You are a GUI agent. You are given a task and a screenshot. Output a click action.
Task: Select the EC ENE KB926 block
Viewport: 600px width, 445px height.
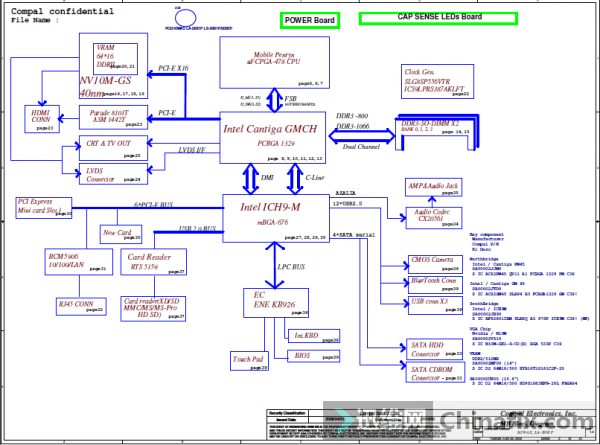pos(276,303)
